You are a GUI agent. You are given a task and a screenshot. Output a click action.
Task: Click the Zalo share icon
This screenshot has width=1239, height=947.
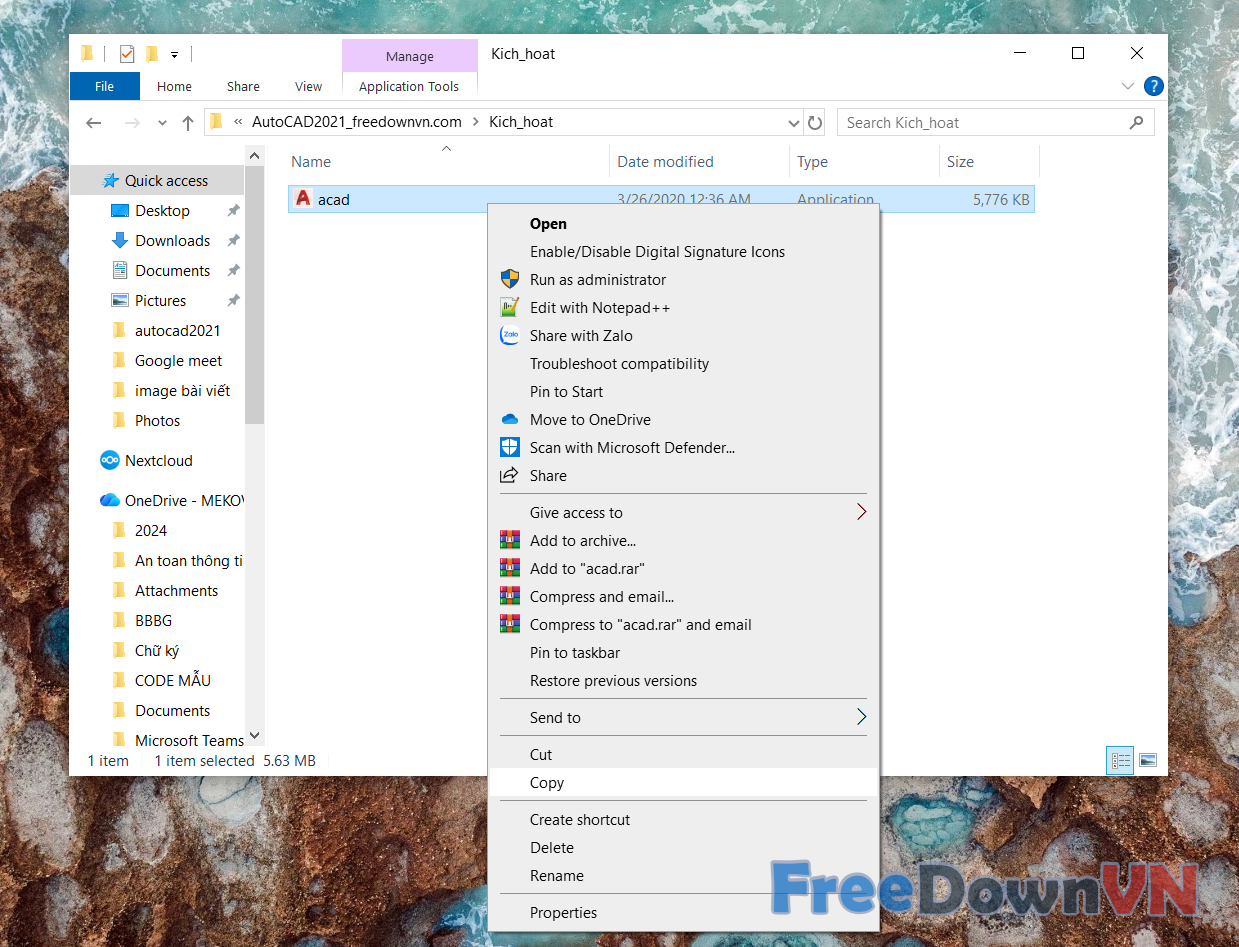point(510,336)
